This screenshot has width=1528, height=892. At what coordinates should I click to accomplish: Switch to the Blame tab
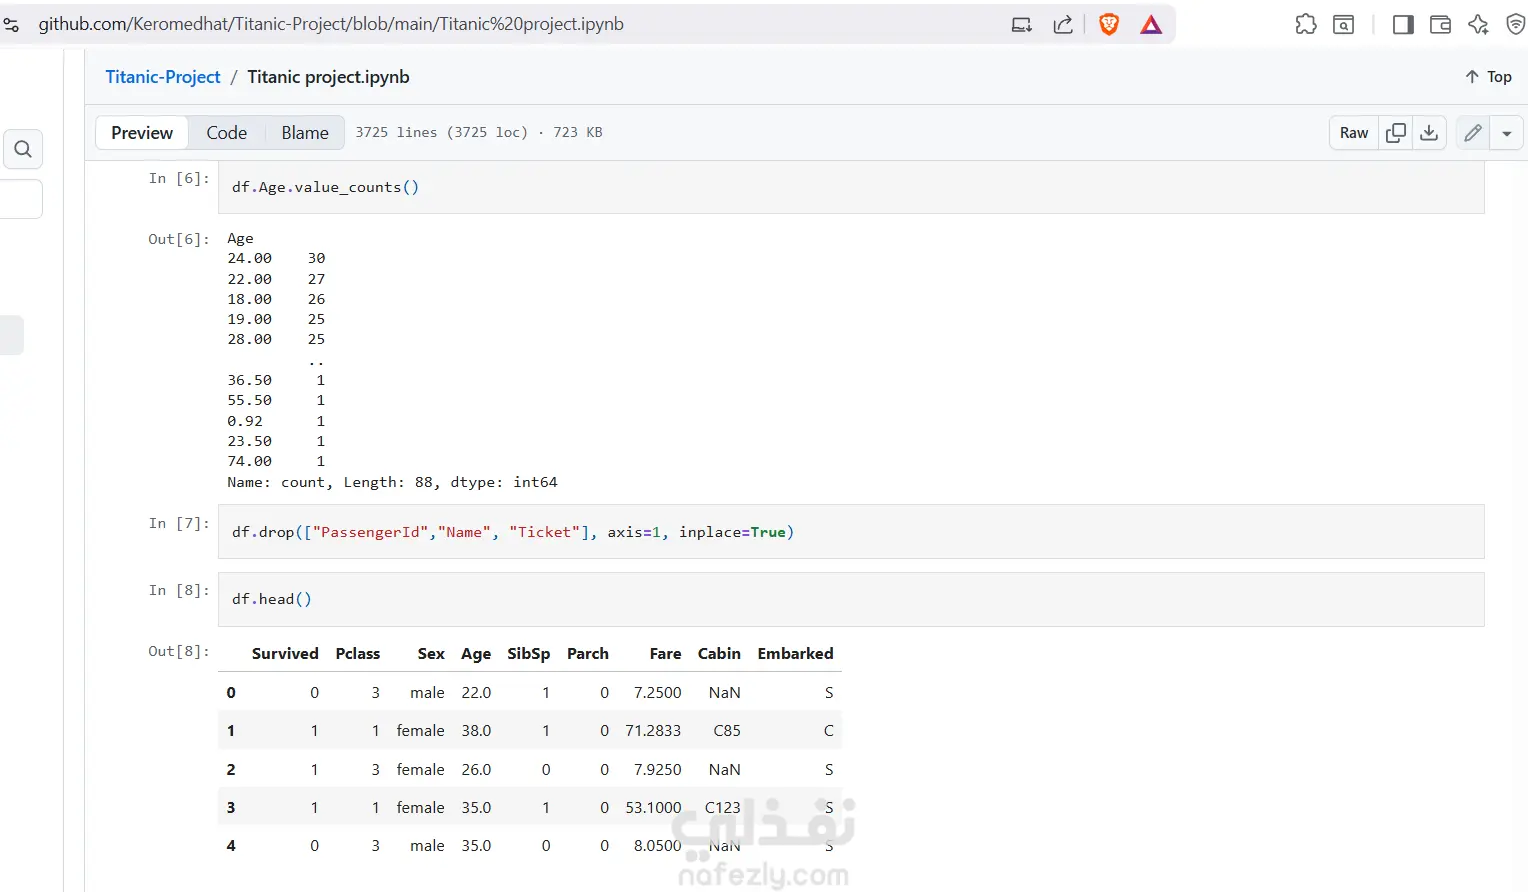click(305, 133)
